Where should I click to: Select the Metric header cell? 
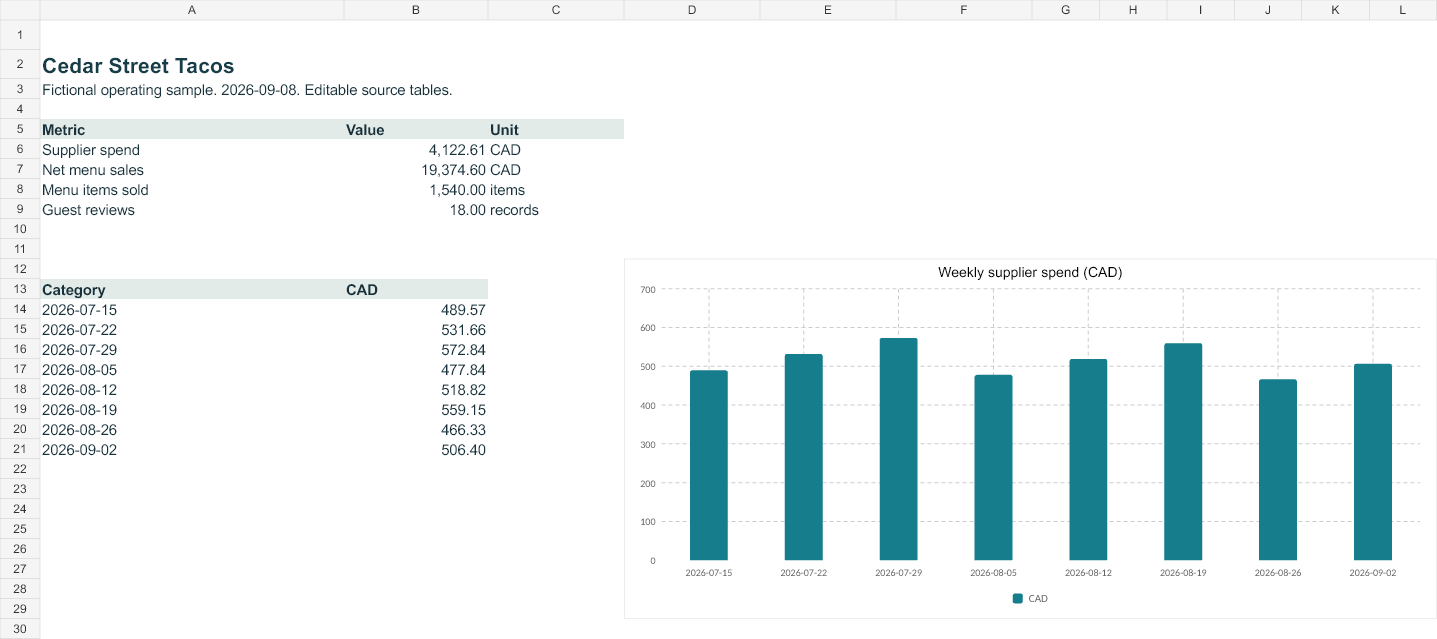pyautogui.click(x=192, y=130)
